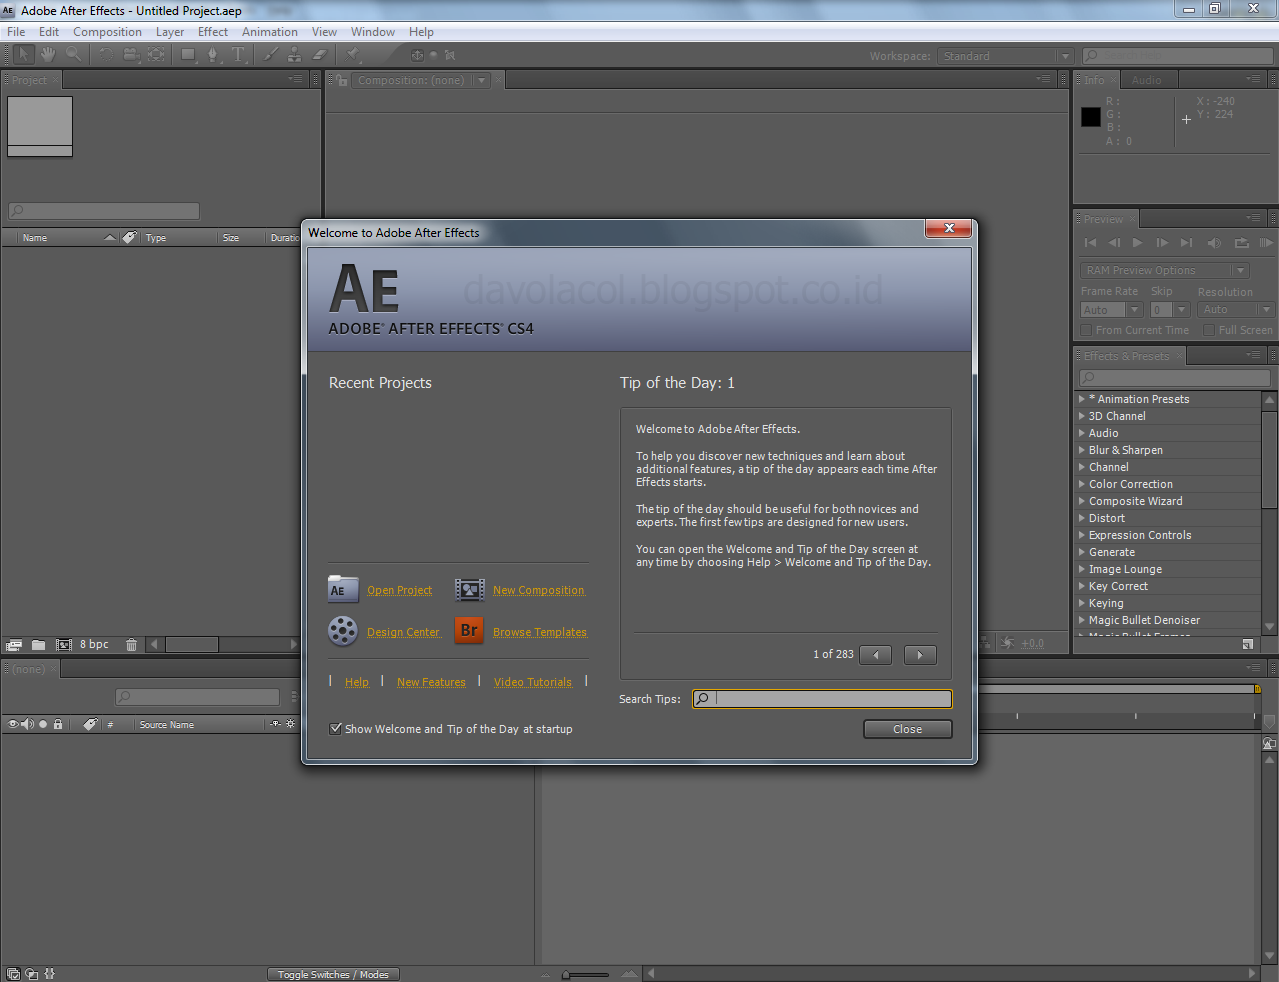Click the Open Project AE folder icon
1279x982 pixels.
[343, 589]
